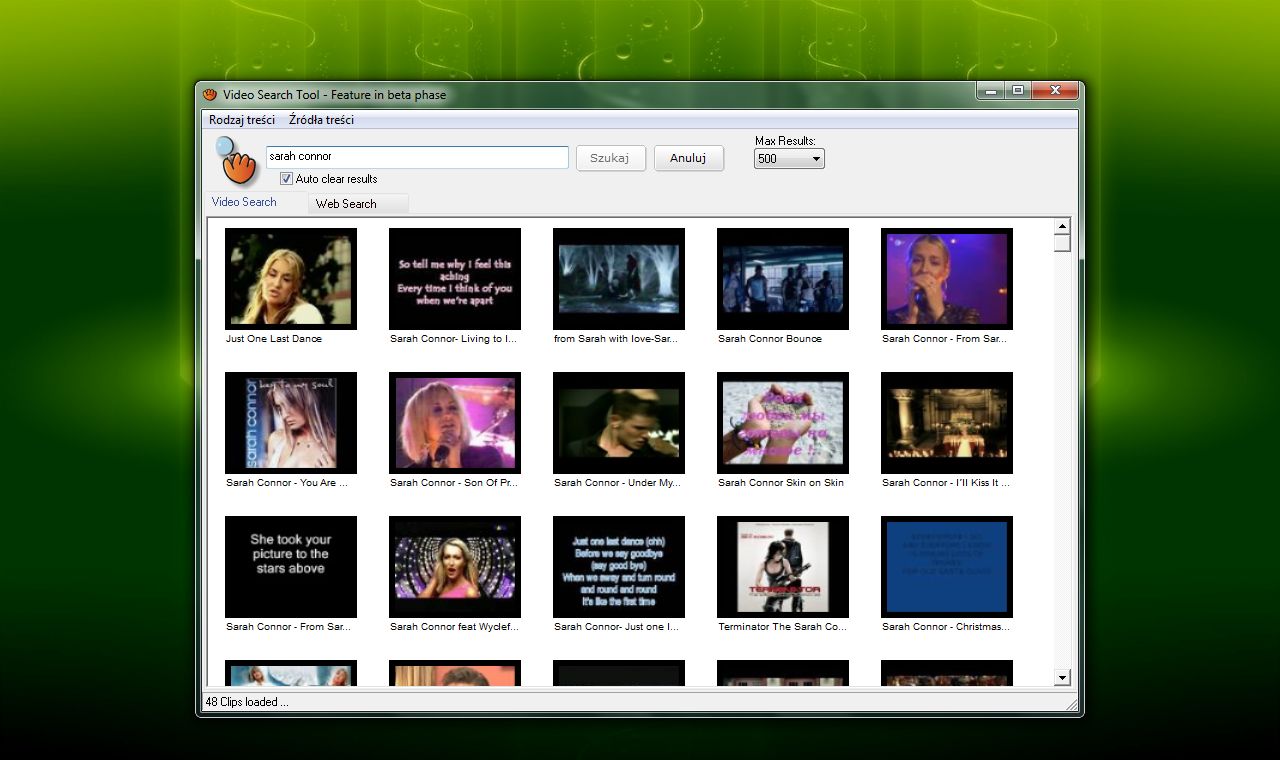This screenshot has height=760, width=1280.
Task: Click the 'Sarah Connor - Christmas...' caption
Action: [946, 627]
